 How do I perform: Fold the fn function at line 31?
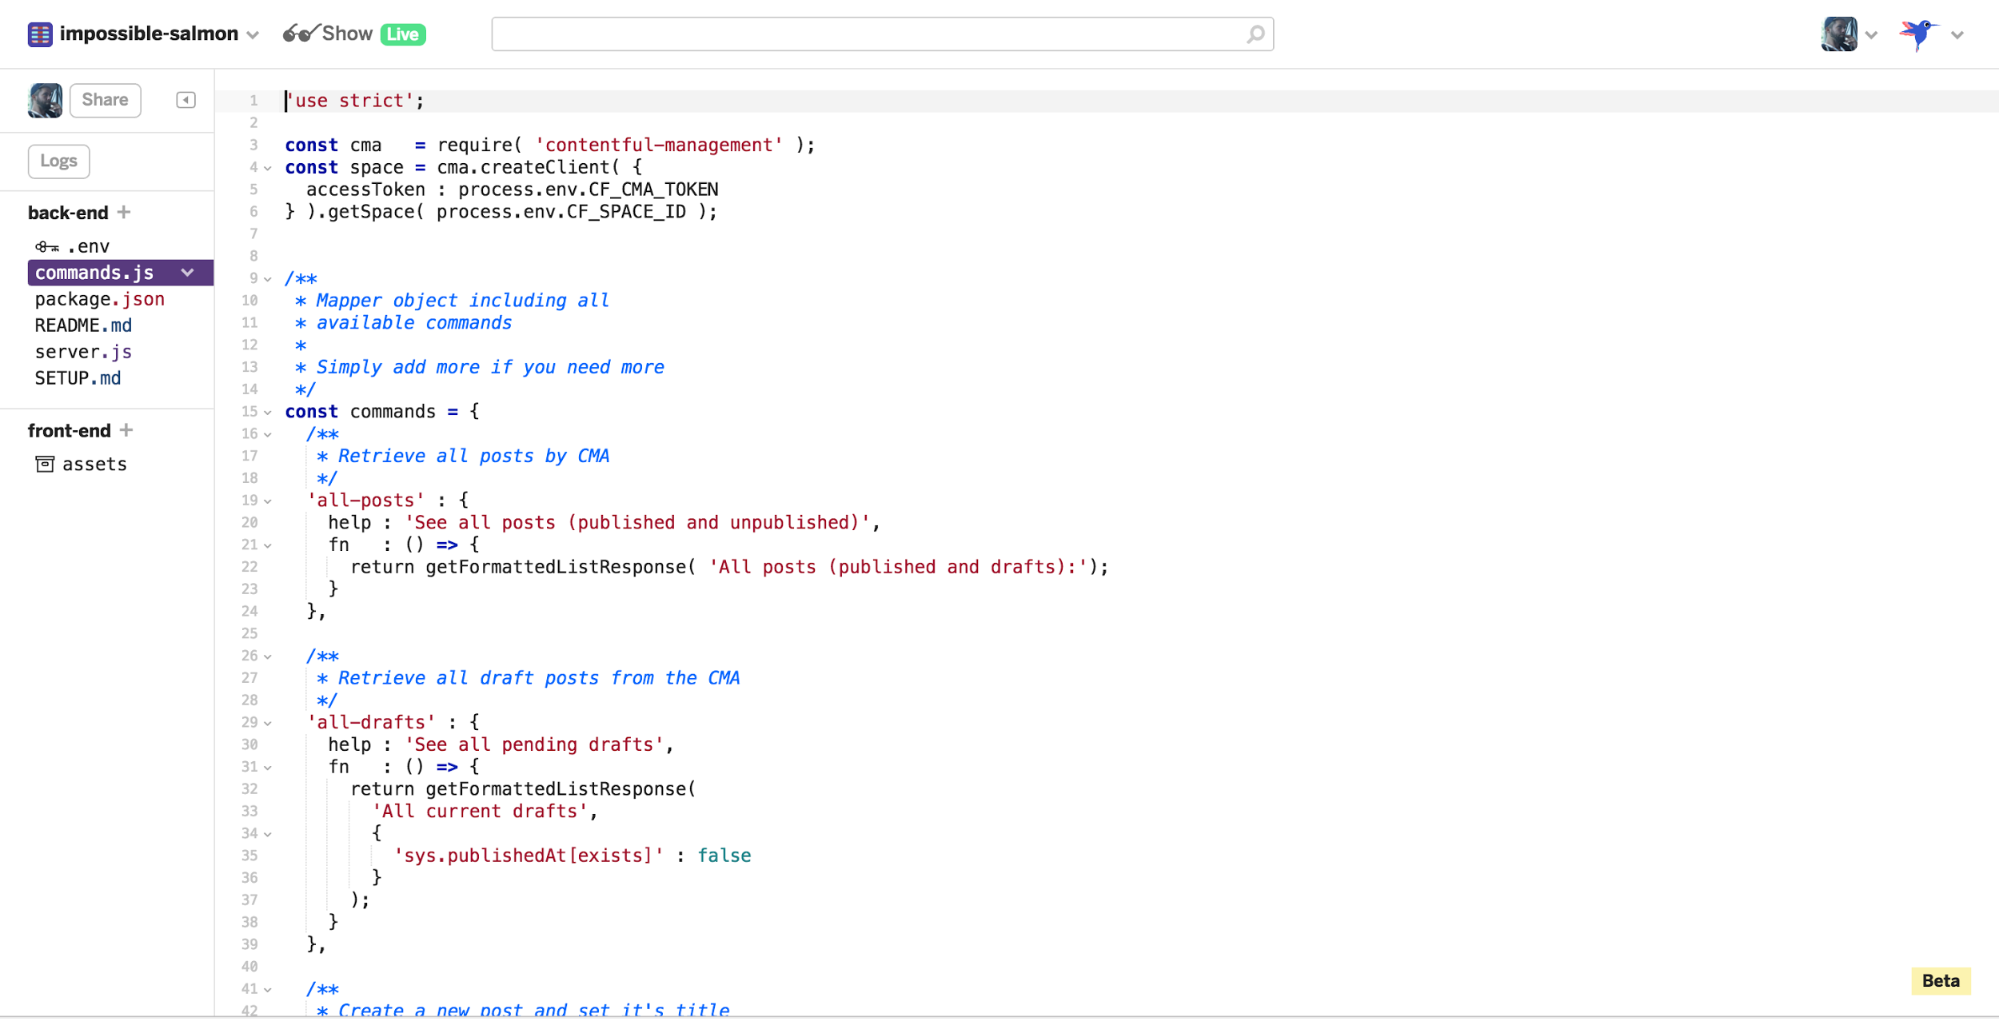[x=268, y=767]
